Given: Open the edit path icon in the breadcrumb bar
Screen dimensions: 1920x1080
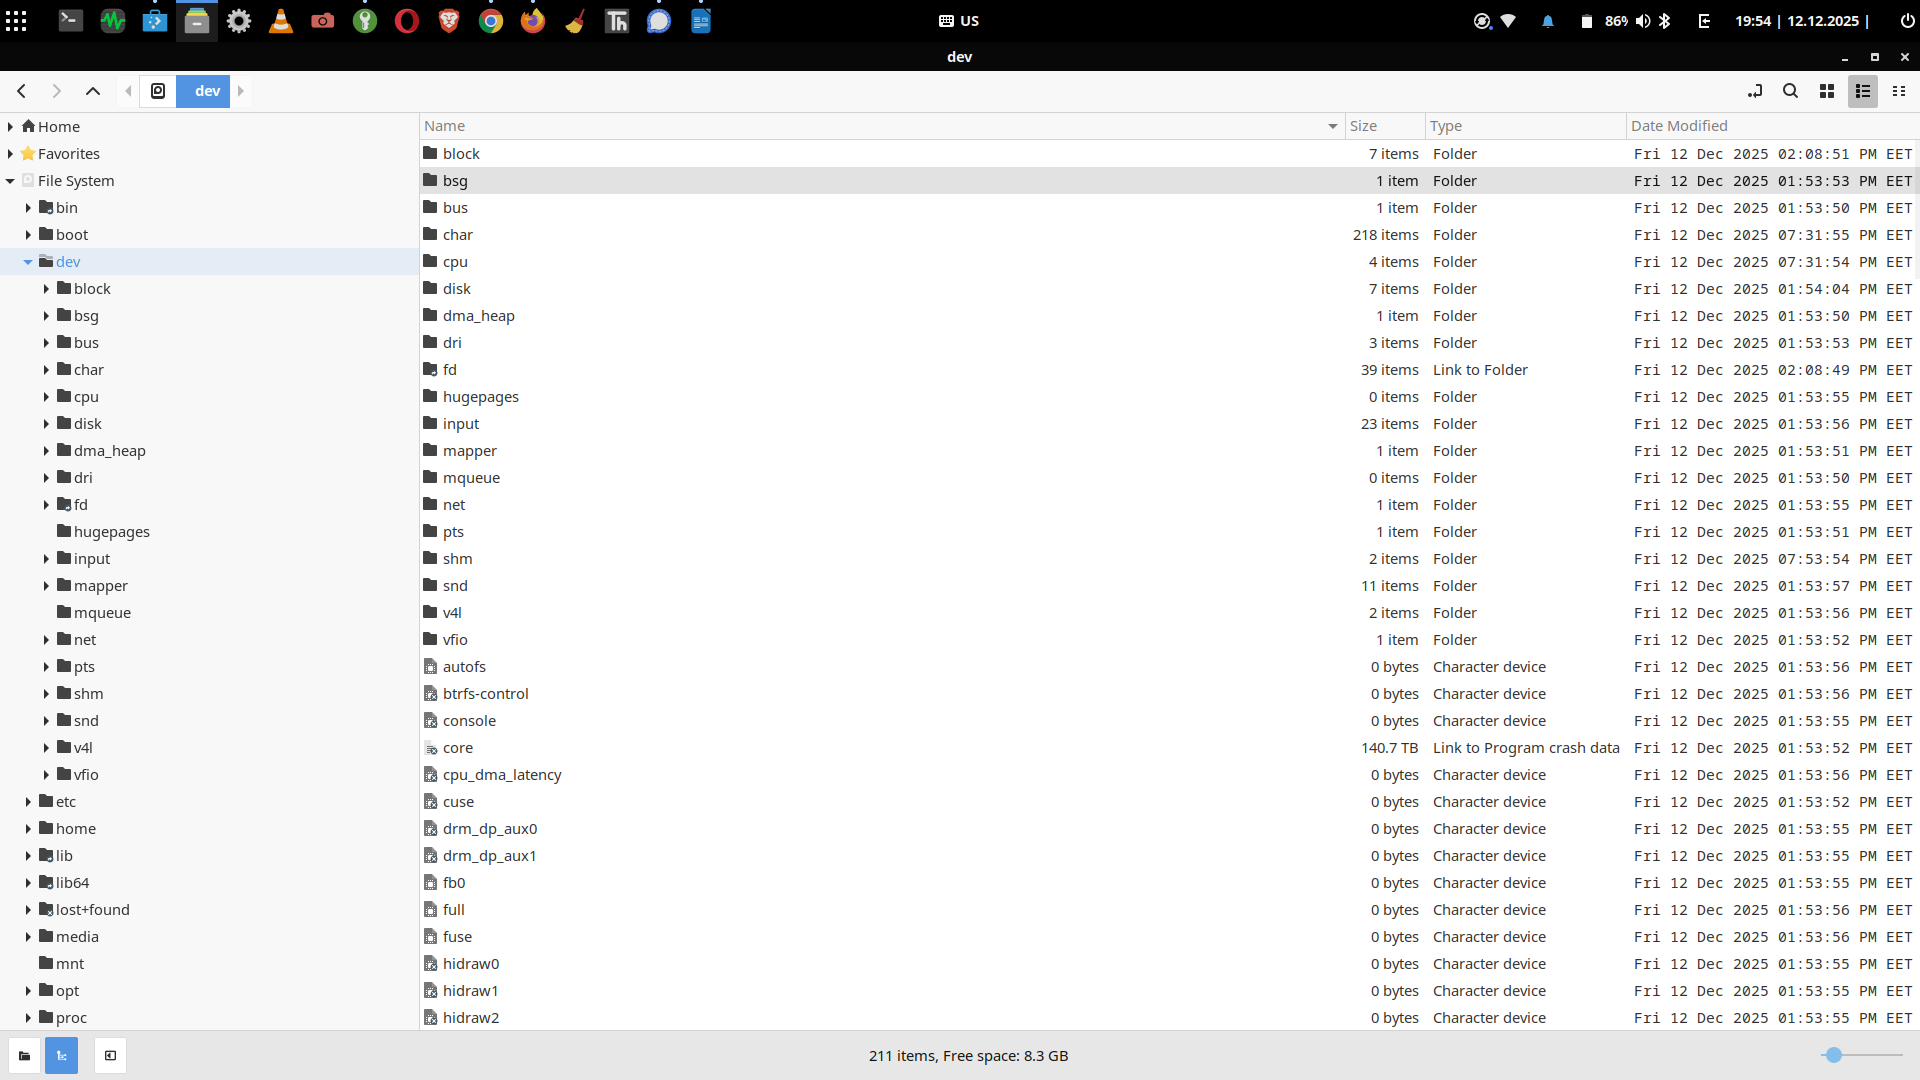Looking at the screenshot, I should (x=158, y=90).
